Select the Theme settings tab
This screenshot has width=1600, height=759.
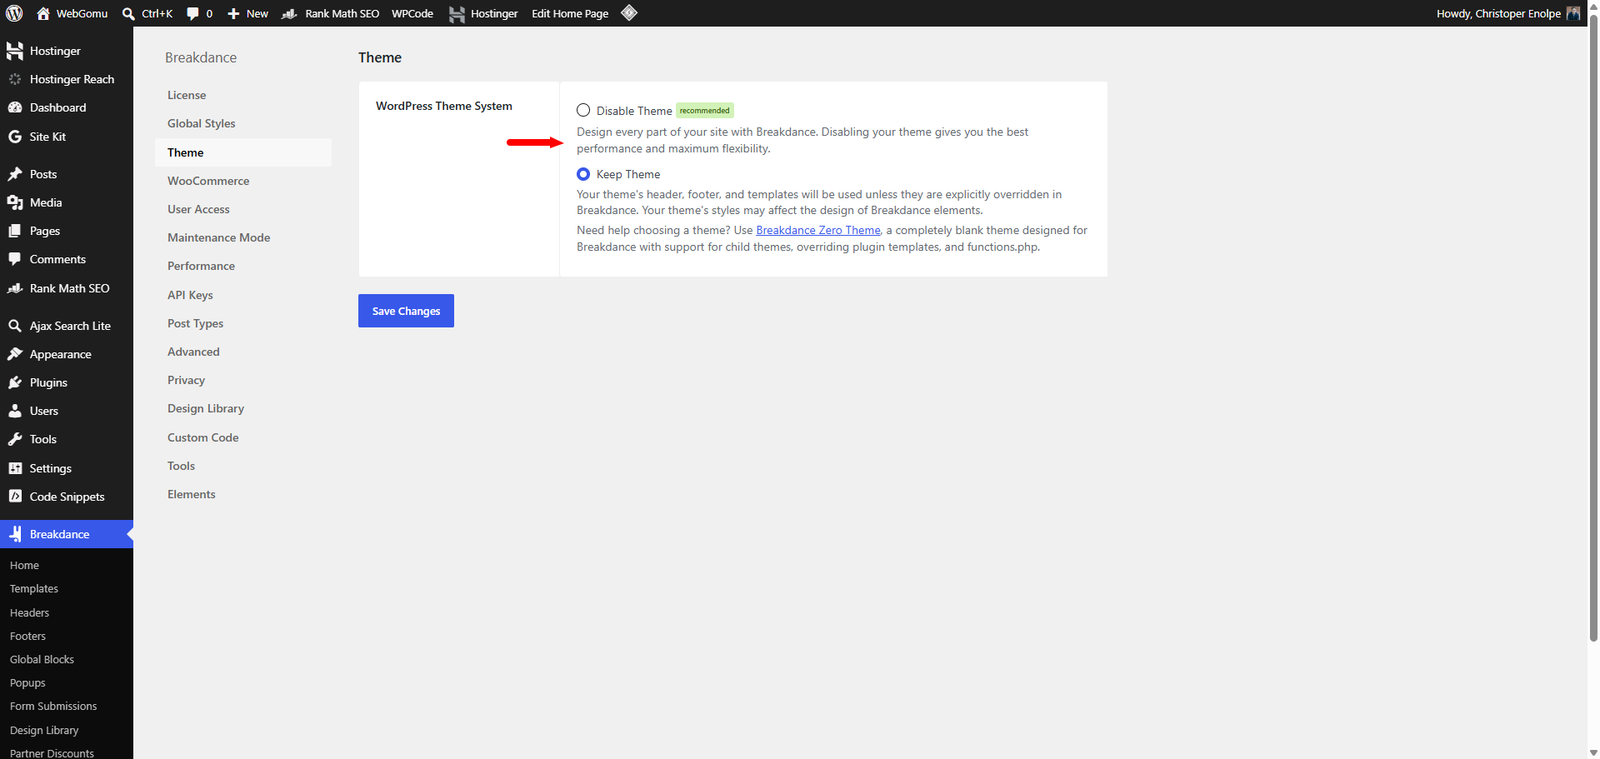click(243, 153)
